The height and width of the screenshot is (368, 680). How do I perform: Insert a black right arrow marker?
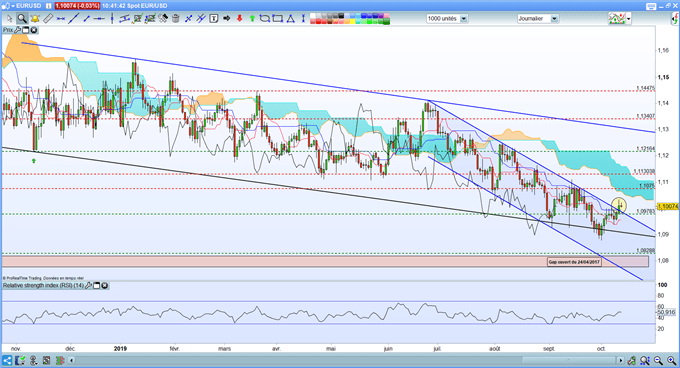tap(226, 19)
